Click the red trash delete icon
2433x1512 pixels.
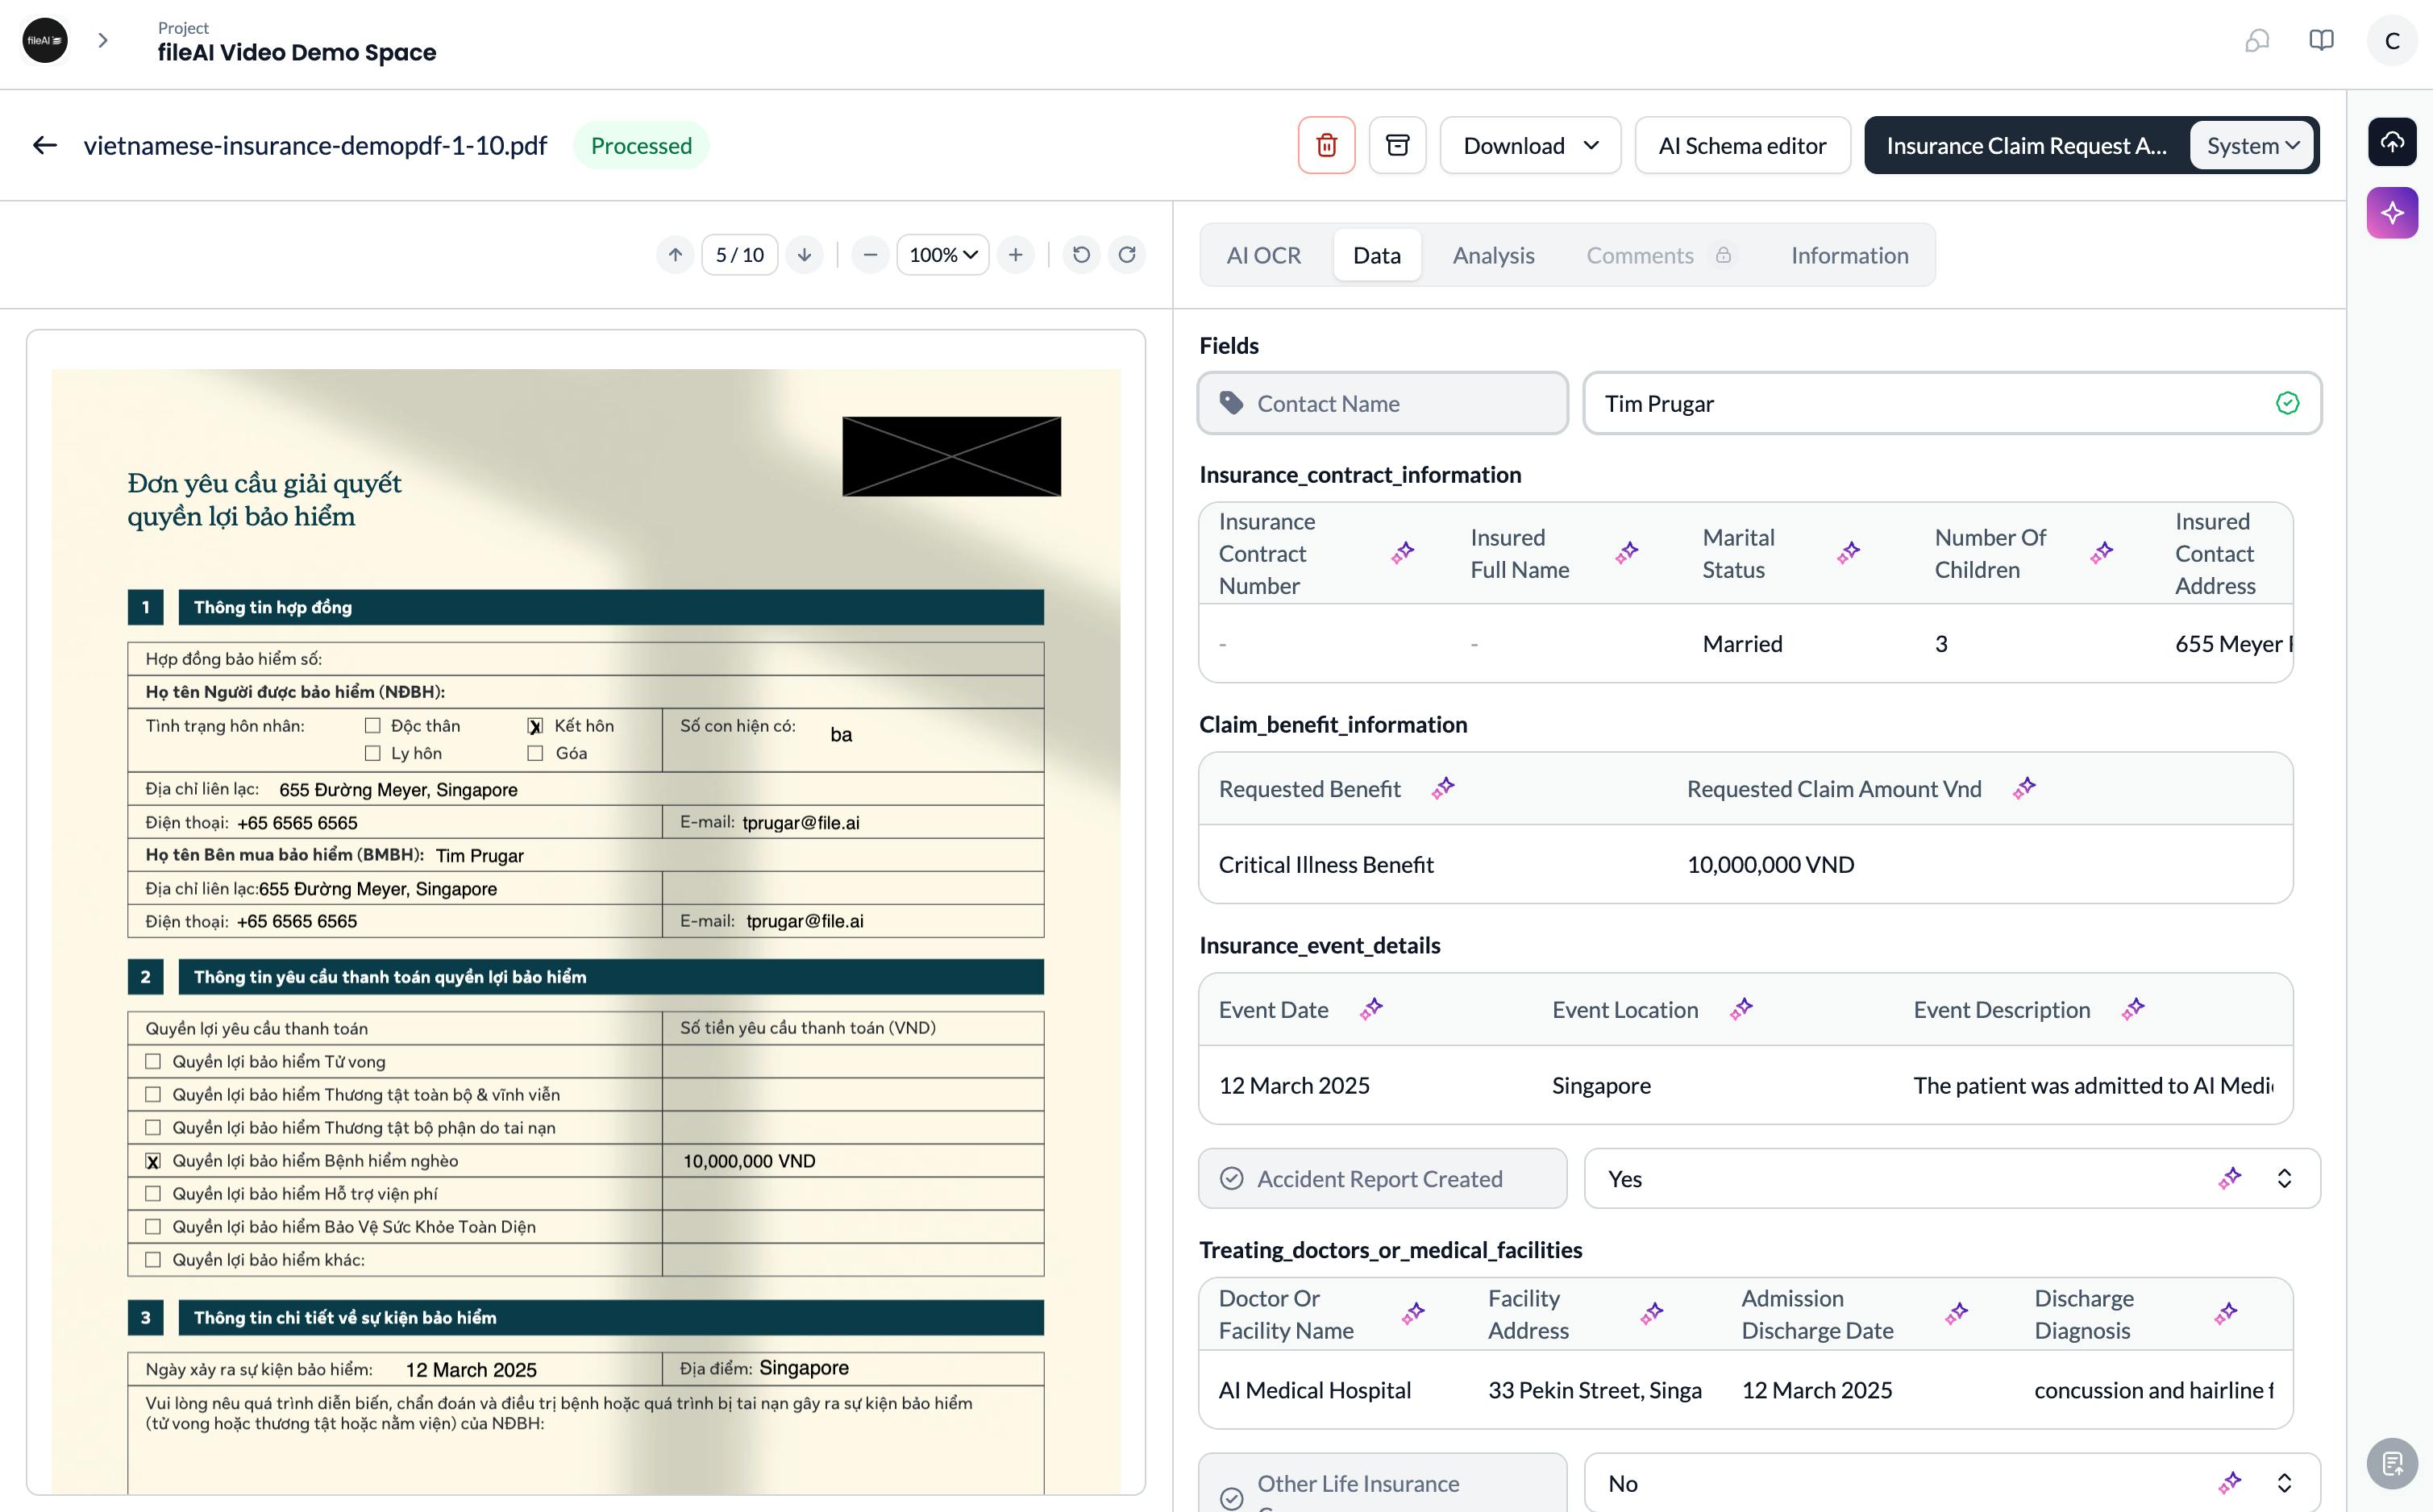point(1326,145)
